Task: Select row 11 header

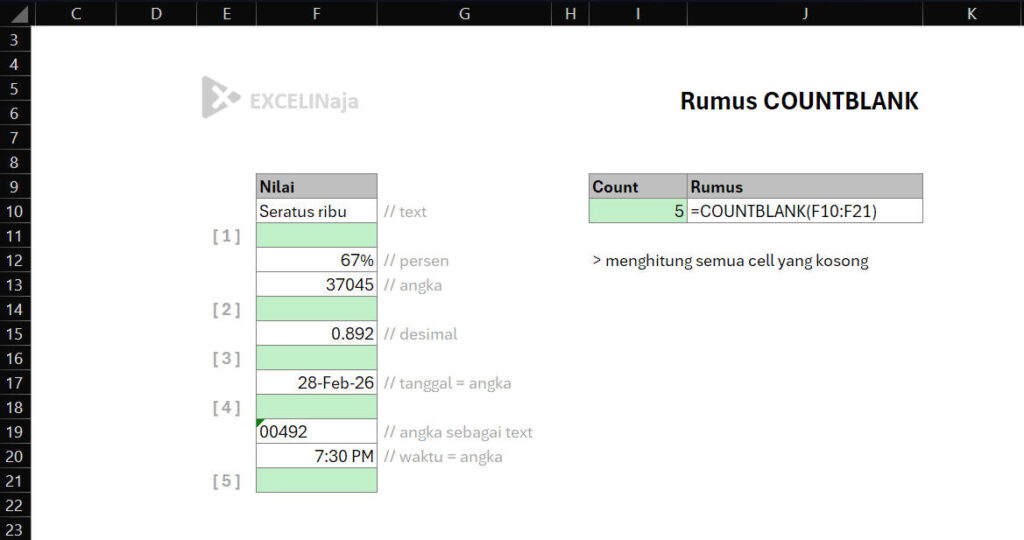Action: [15, 236]
